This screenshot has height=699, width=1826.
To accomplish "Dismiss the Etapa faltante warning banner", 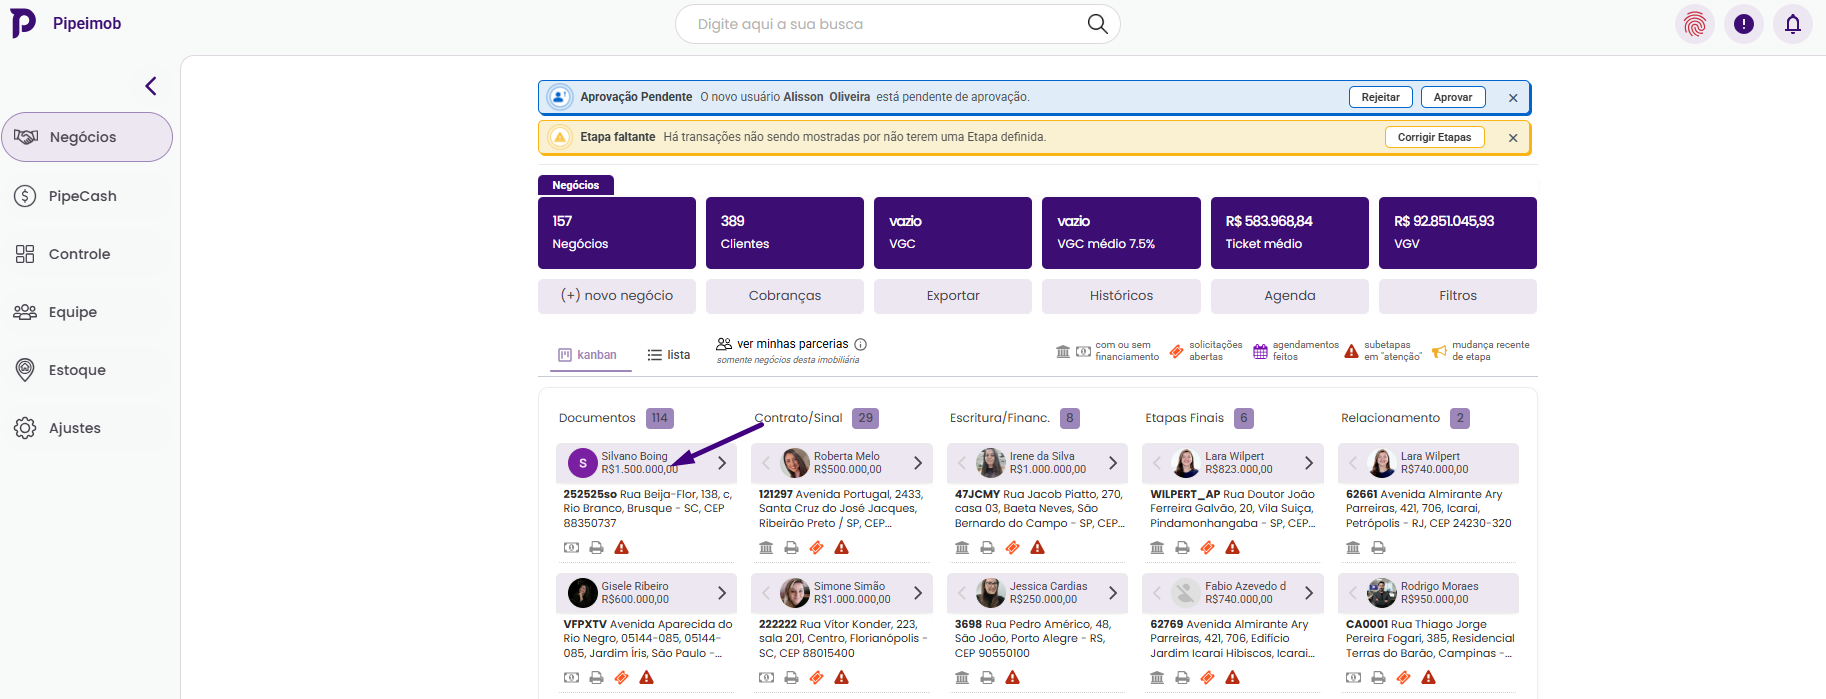I will pos(1513,138).
